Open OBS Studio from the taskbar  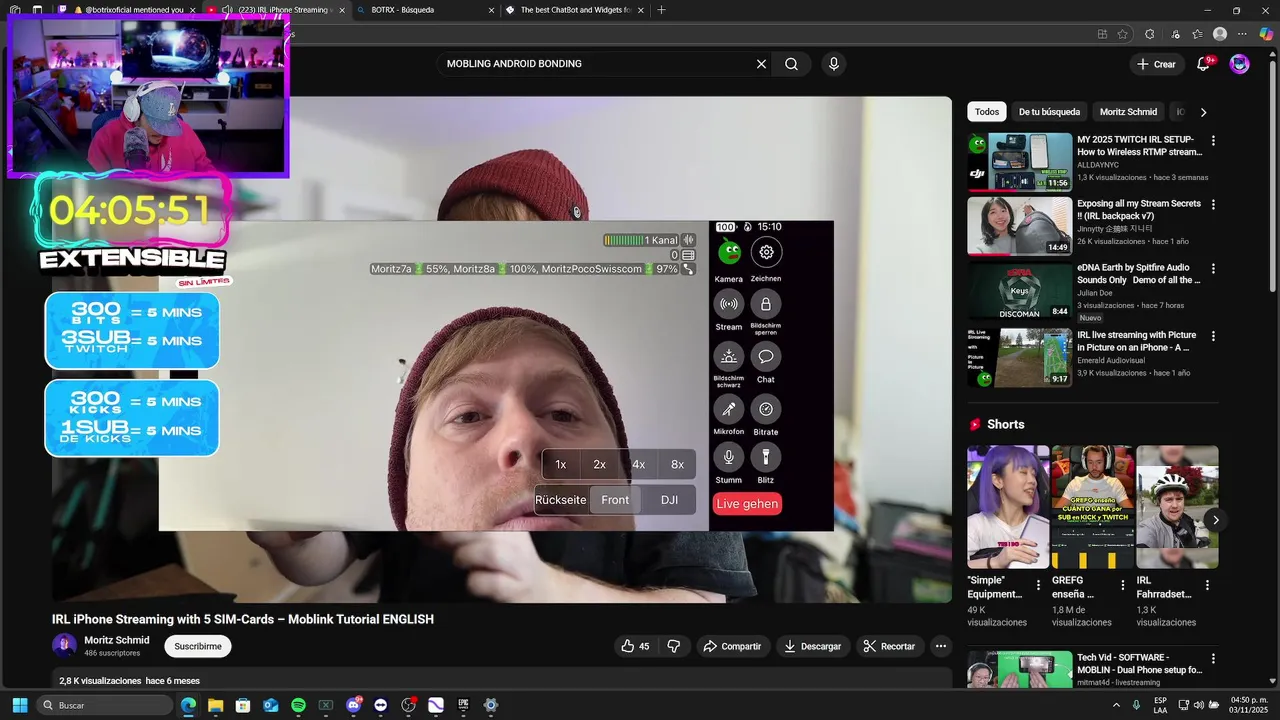point(408,705)
